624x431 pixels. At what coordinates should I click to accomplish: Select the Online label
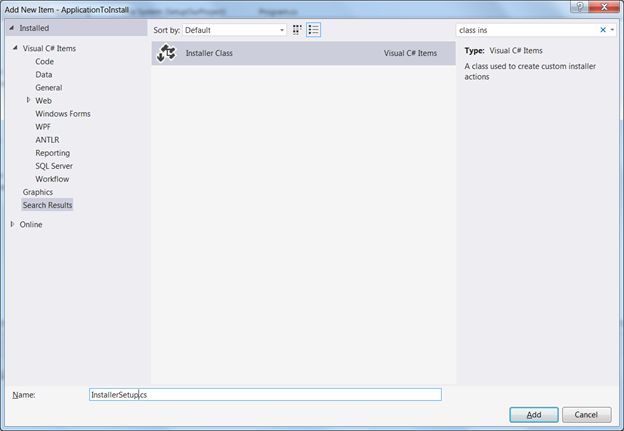pyautogui.click(x=31, y=224)
